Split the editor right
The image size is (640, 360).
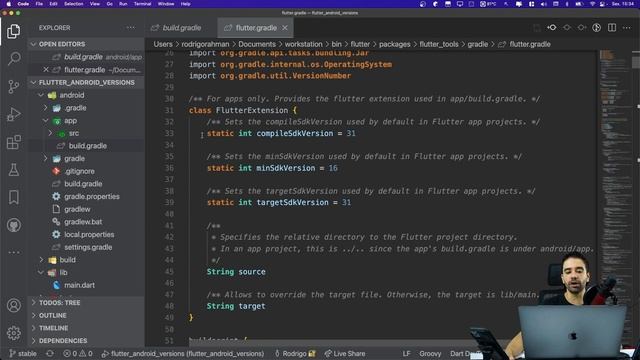[612, 28]
